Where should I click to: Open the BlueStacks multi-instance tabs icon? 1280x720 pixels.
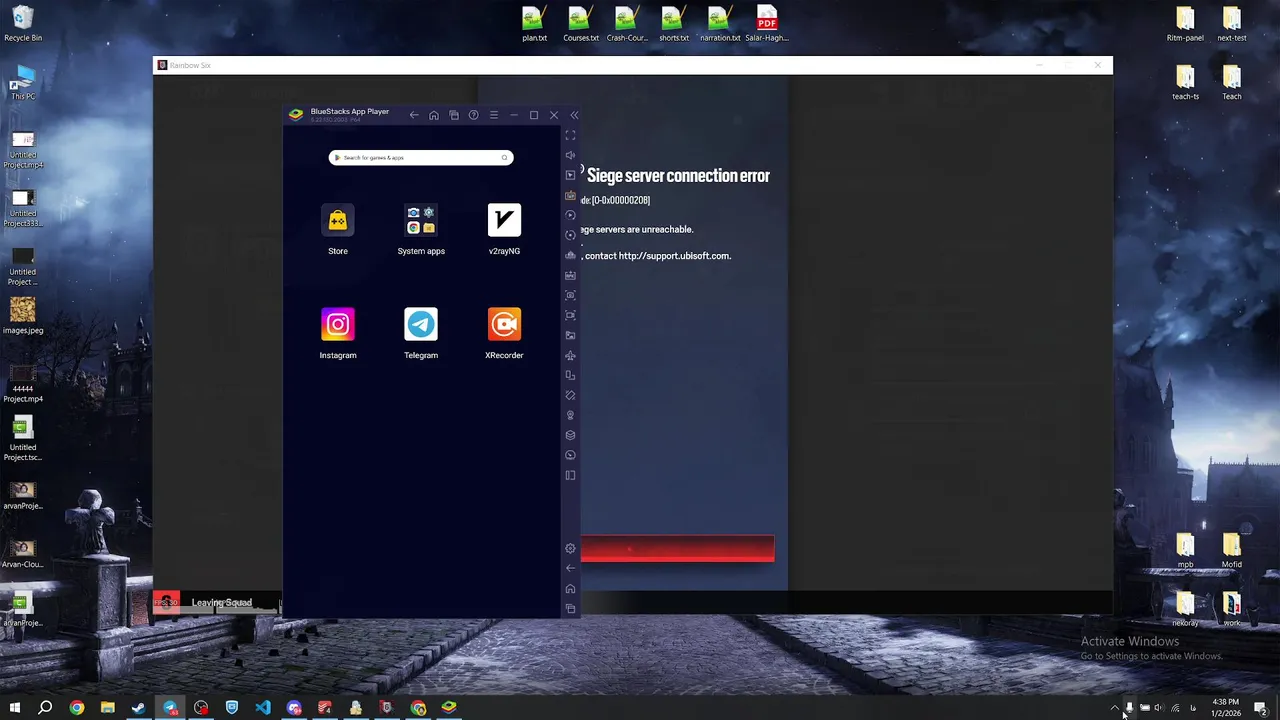pos(454,115)
